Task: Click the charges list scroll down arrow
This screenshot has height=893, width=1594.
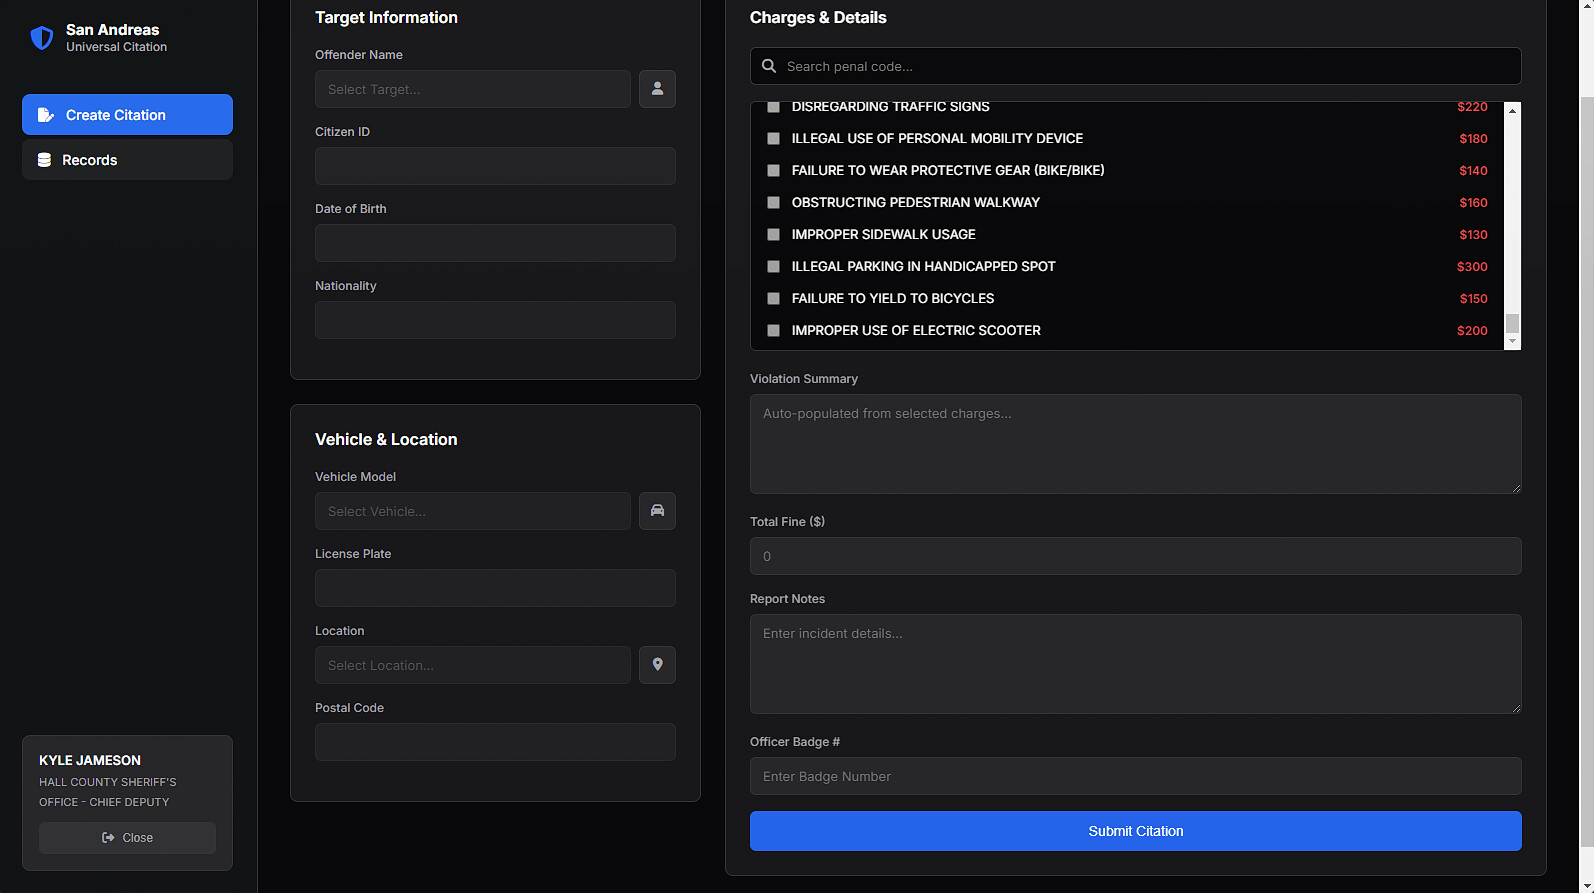Action: click(x=1512, y=342)
